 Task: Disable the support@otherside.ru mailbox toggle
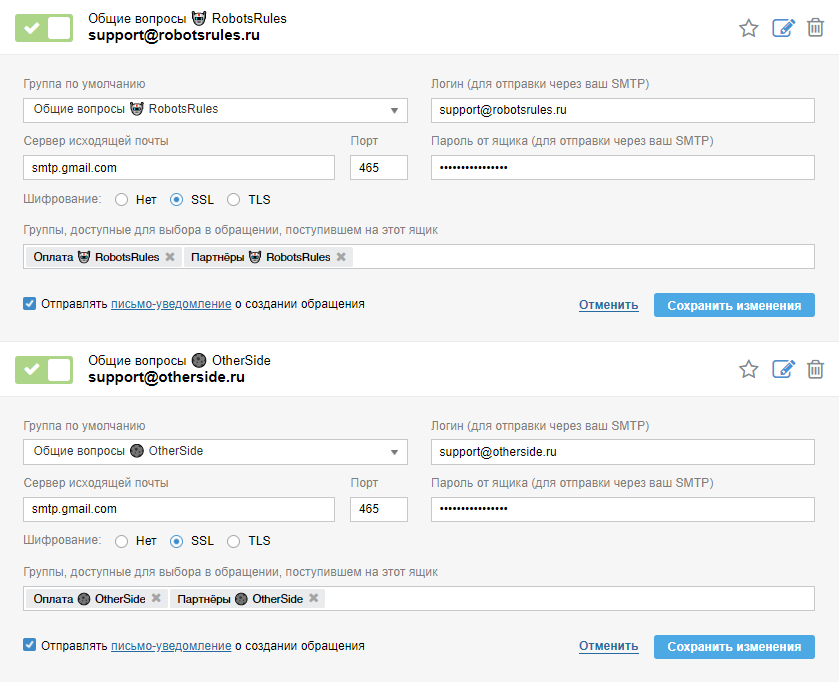pyautogui.click(x=44, y=370)
